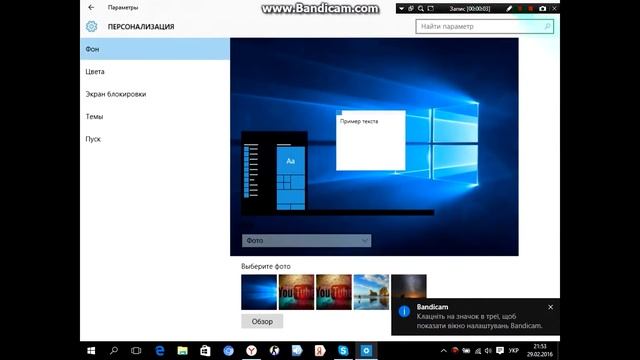640x360 pixels.
Task: Focus the Найти параметр search field
Action: (484, 27)
